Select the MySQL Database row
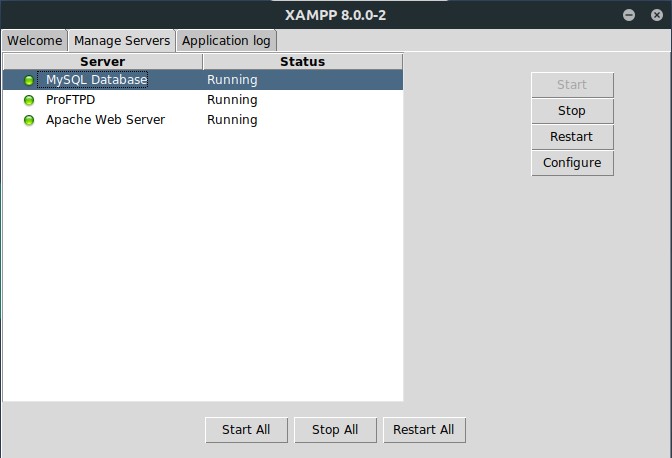Image resolution: width=672 pixels, height=458 pixels. point(203,80)
